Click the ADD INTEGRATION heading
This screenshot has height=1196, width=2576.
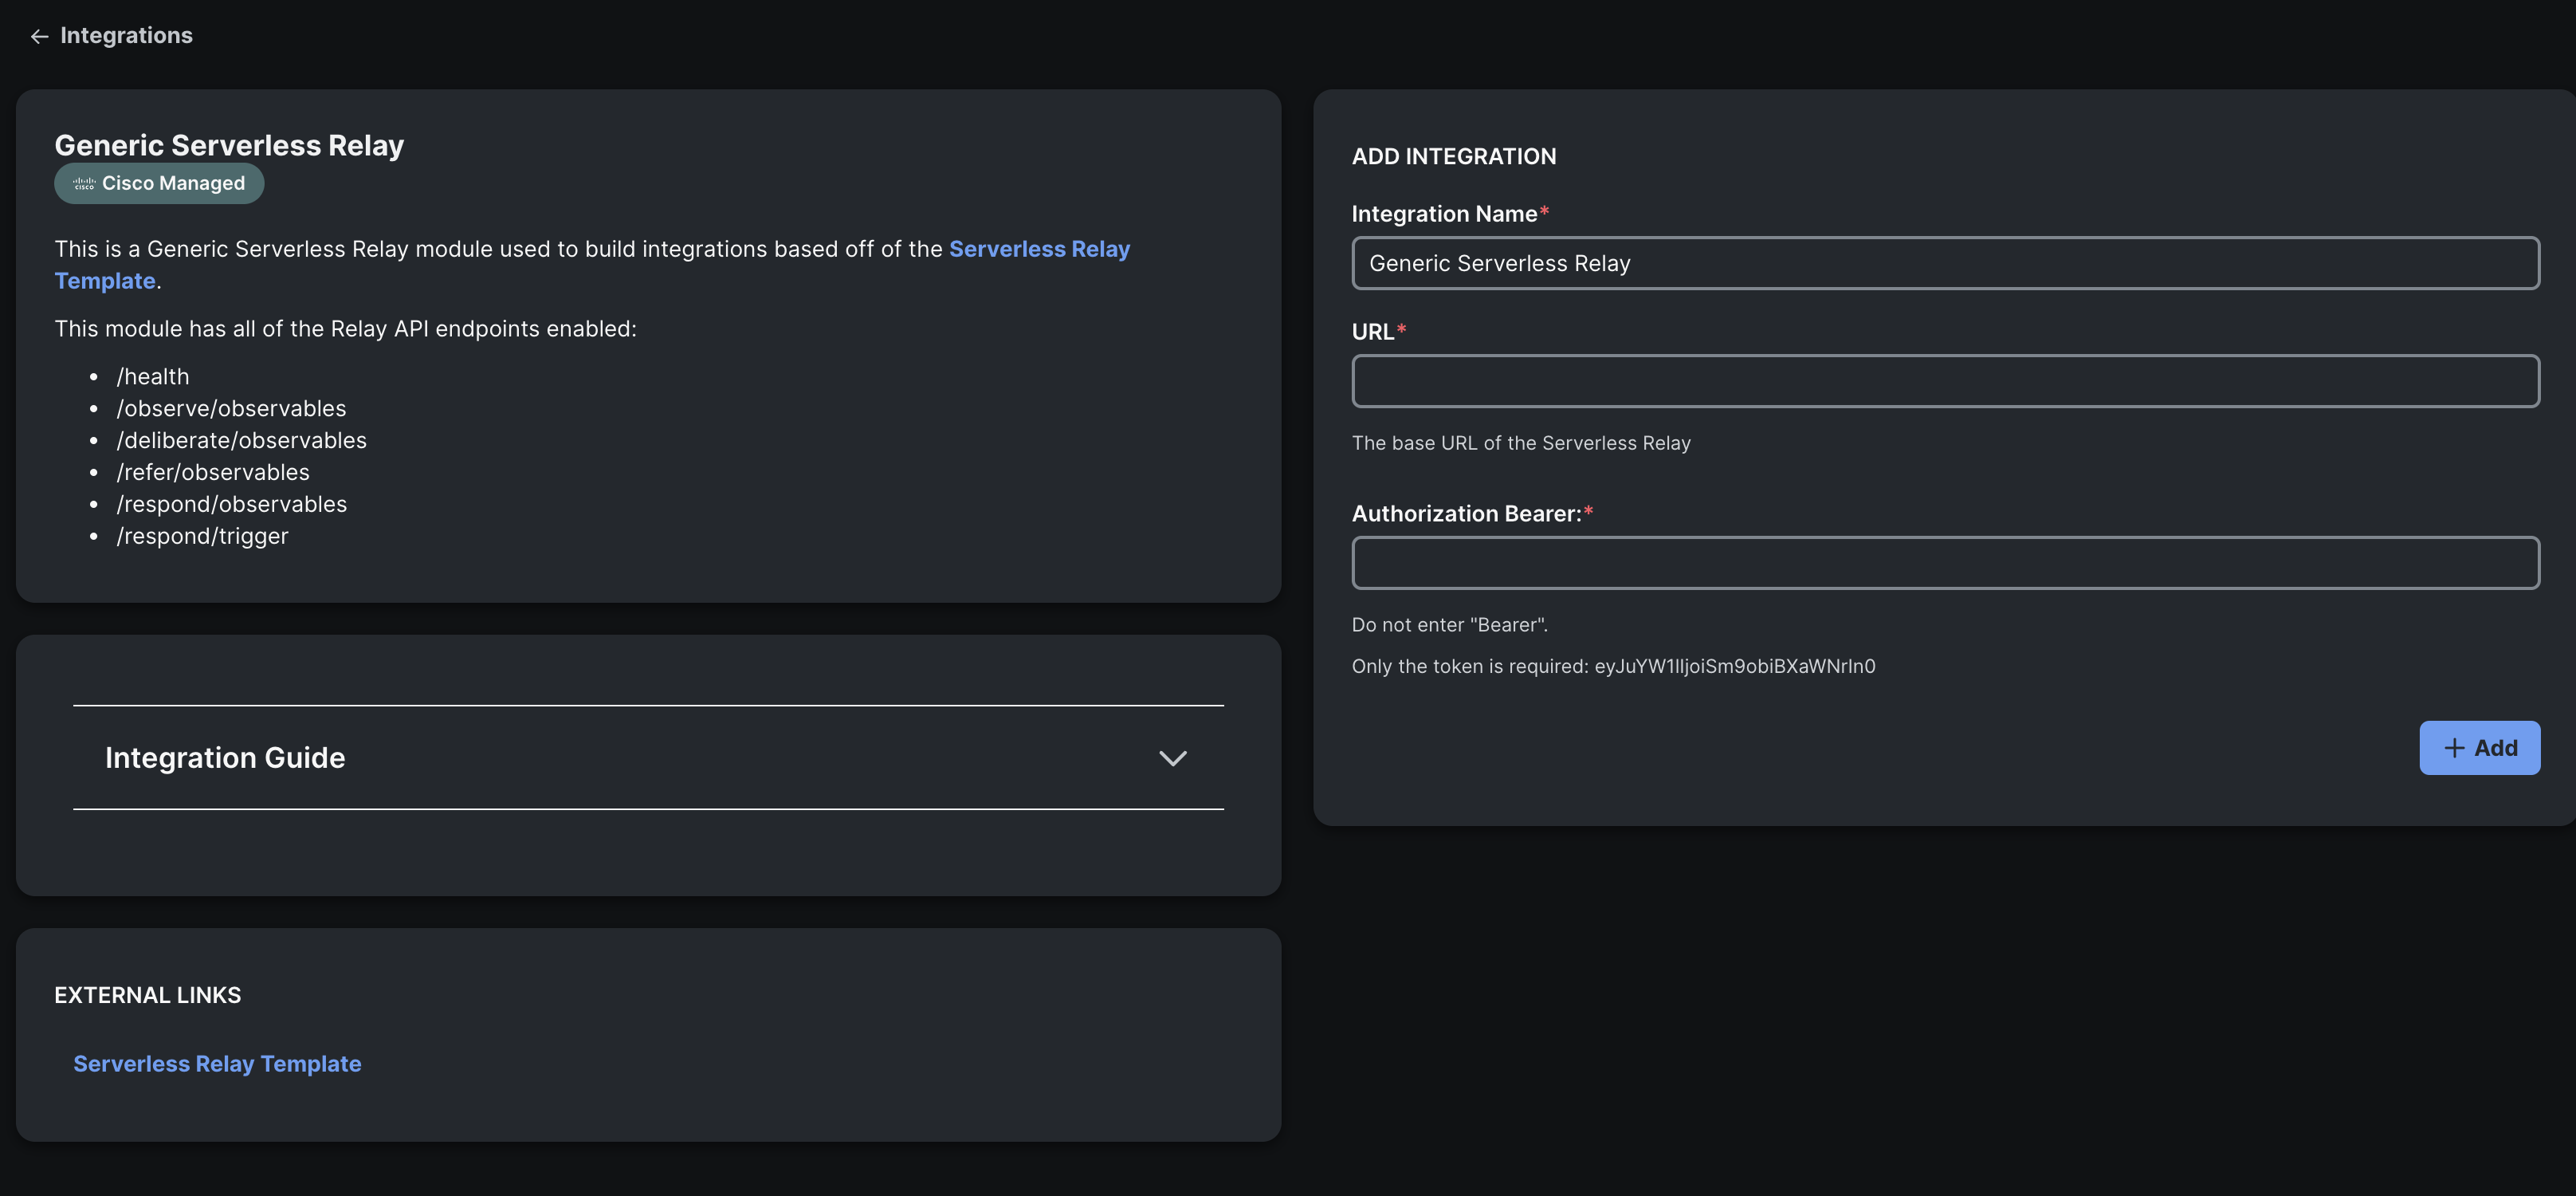tap(1454, 156)
